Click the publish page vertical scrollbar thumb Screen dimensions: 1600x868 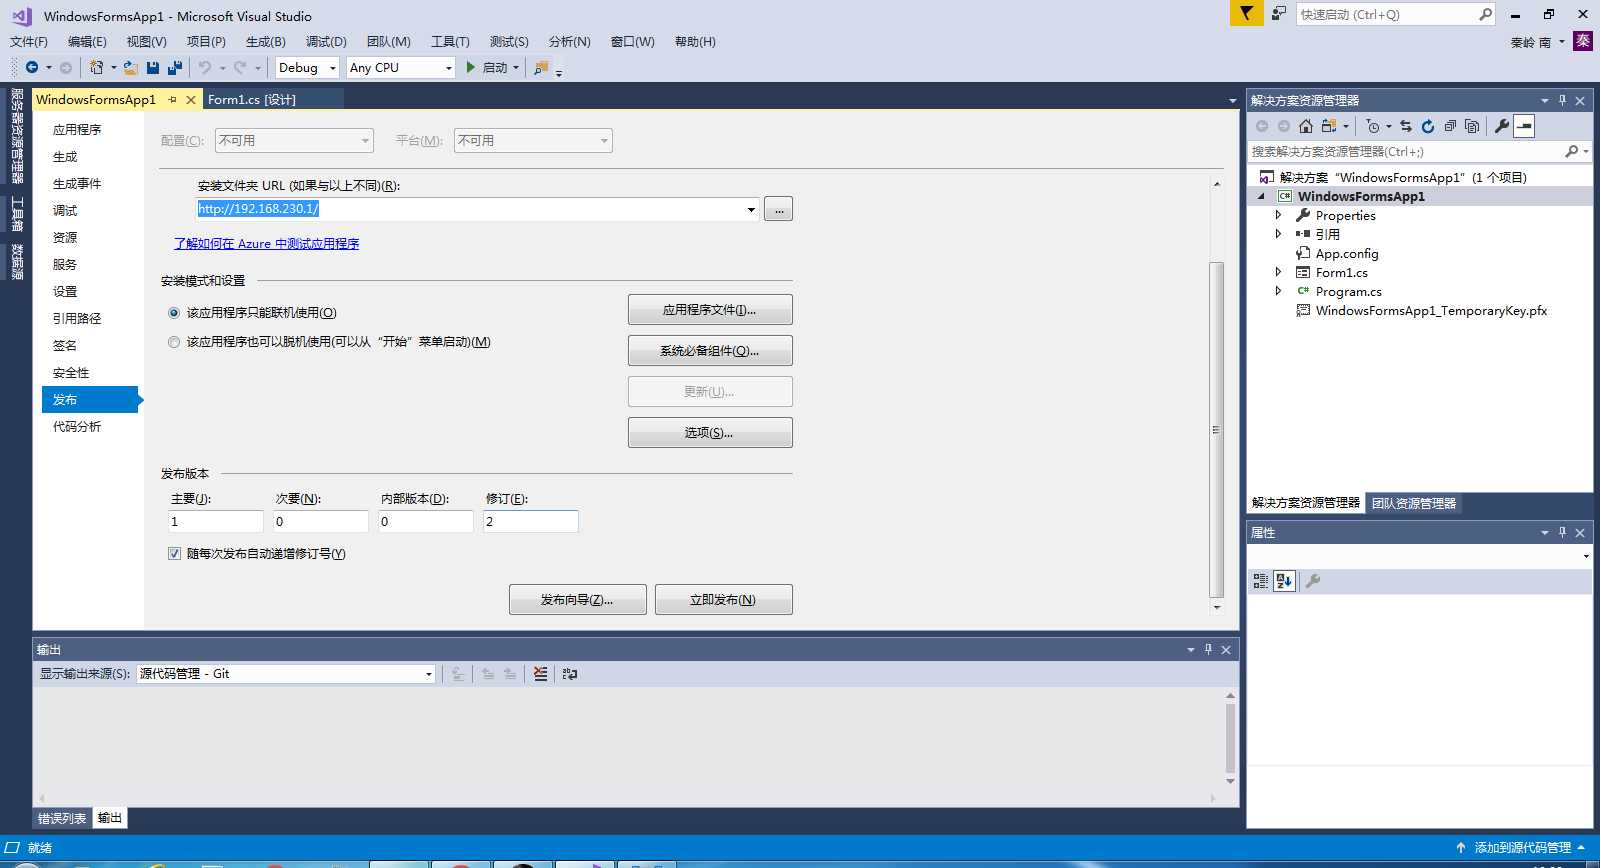coord(1217,430)
